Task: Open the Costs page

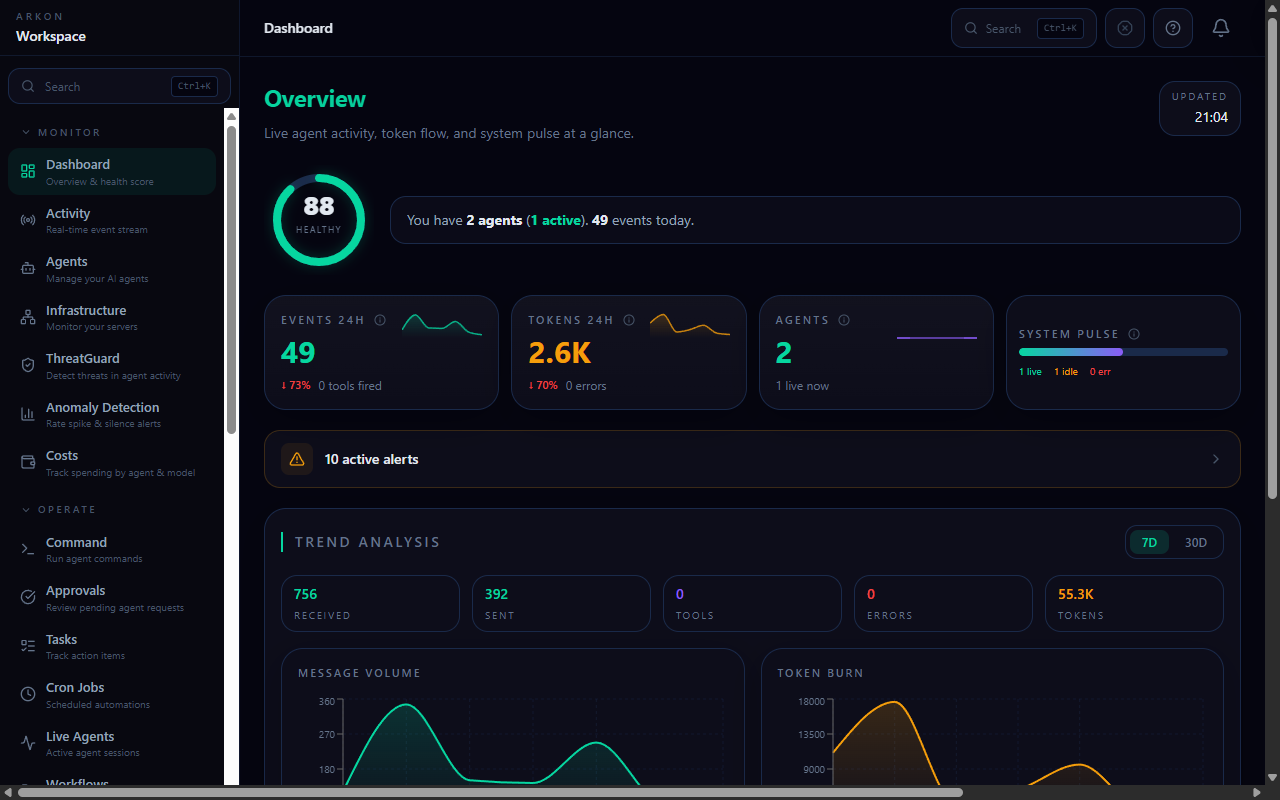Action: pyautogui.click(x=112, y=462)
